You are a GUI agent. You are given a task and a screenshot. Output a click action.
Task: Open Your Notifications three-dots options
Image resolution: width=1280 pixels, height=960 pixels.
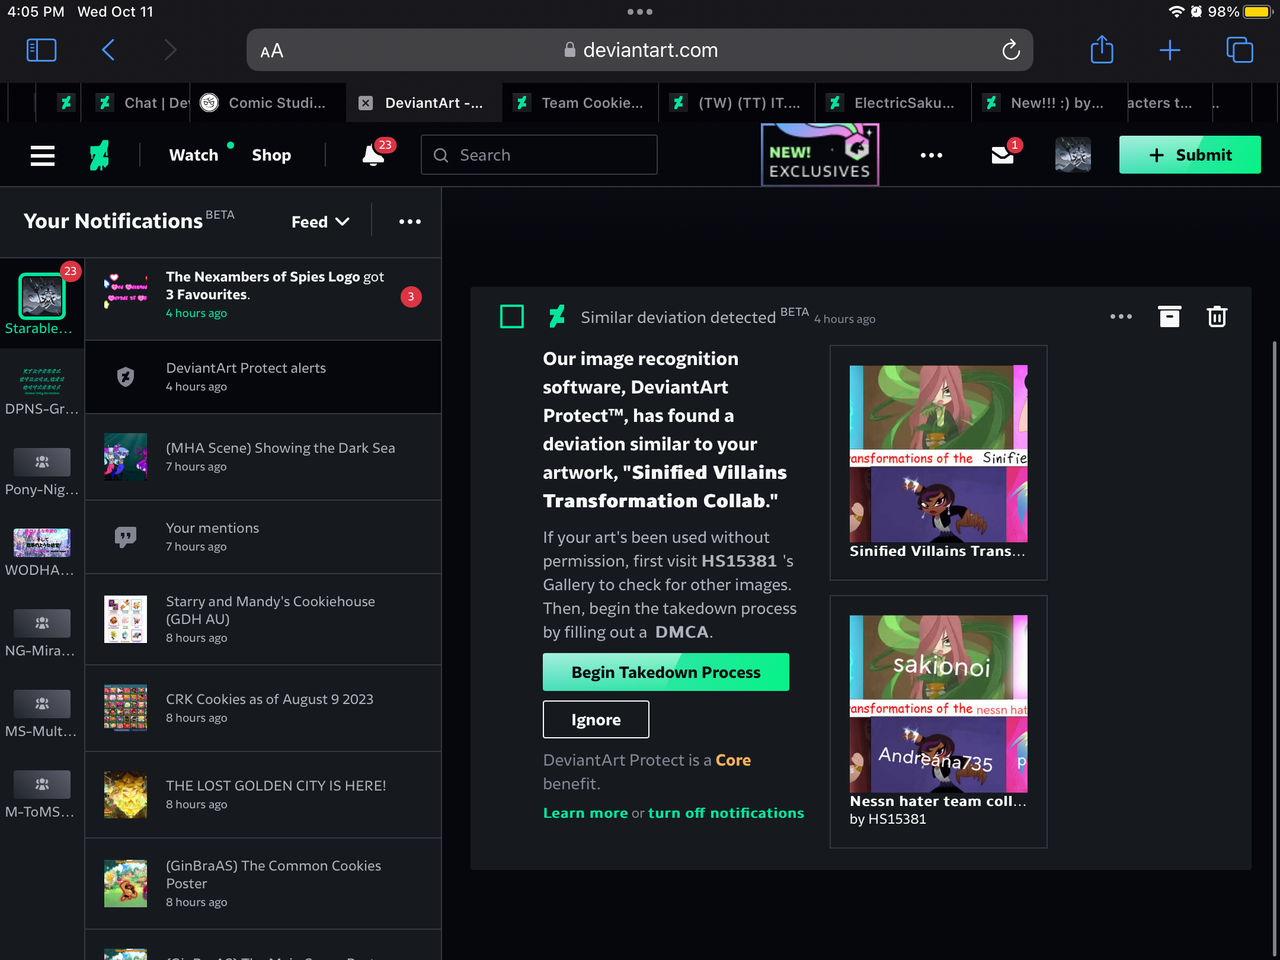click(410, 222)
